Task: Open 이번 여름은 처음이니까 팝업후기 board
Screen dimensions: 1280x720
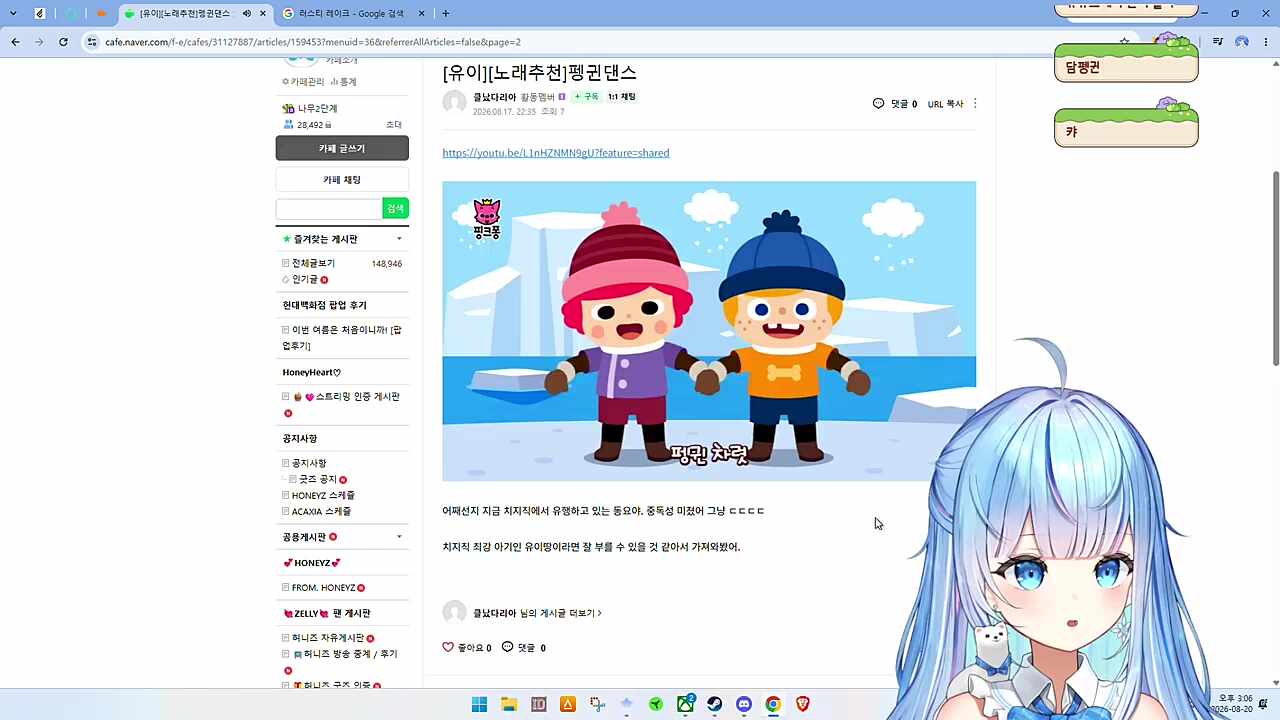Action: [342, 337]
